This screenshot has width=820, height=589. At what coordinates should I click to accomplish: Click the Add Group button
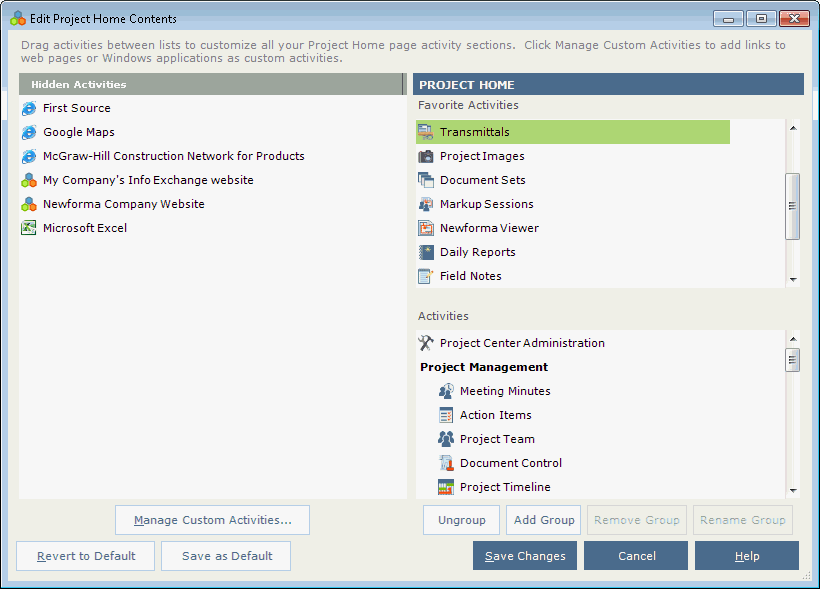tap(543, 520)
